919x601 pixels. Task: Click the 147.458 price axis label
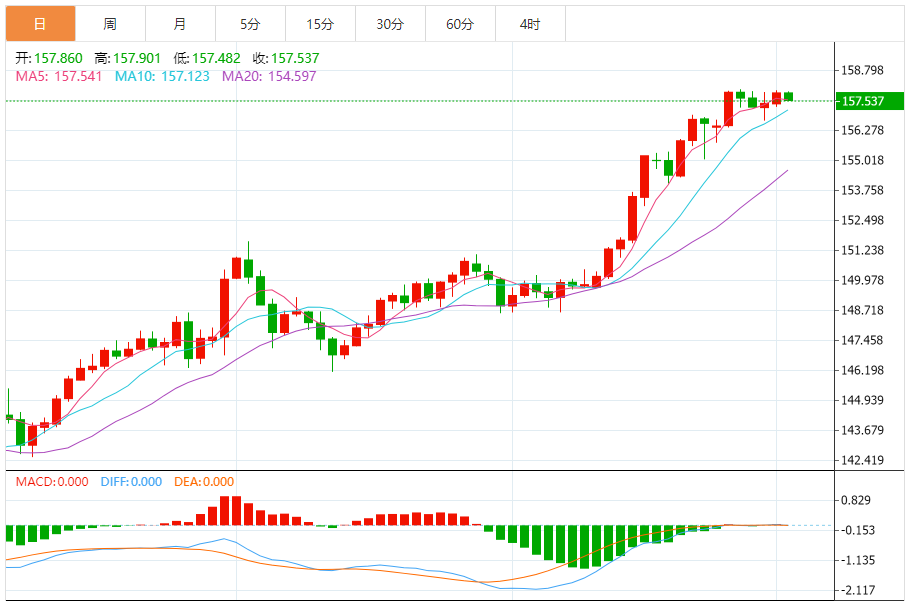862,340
